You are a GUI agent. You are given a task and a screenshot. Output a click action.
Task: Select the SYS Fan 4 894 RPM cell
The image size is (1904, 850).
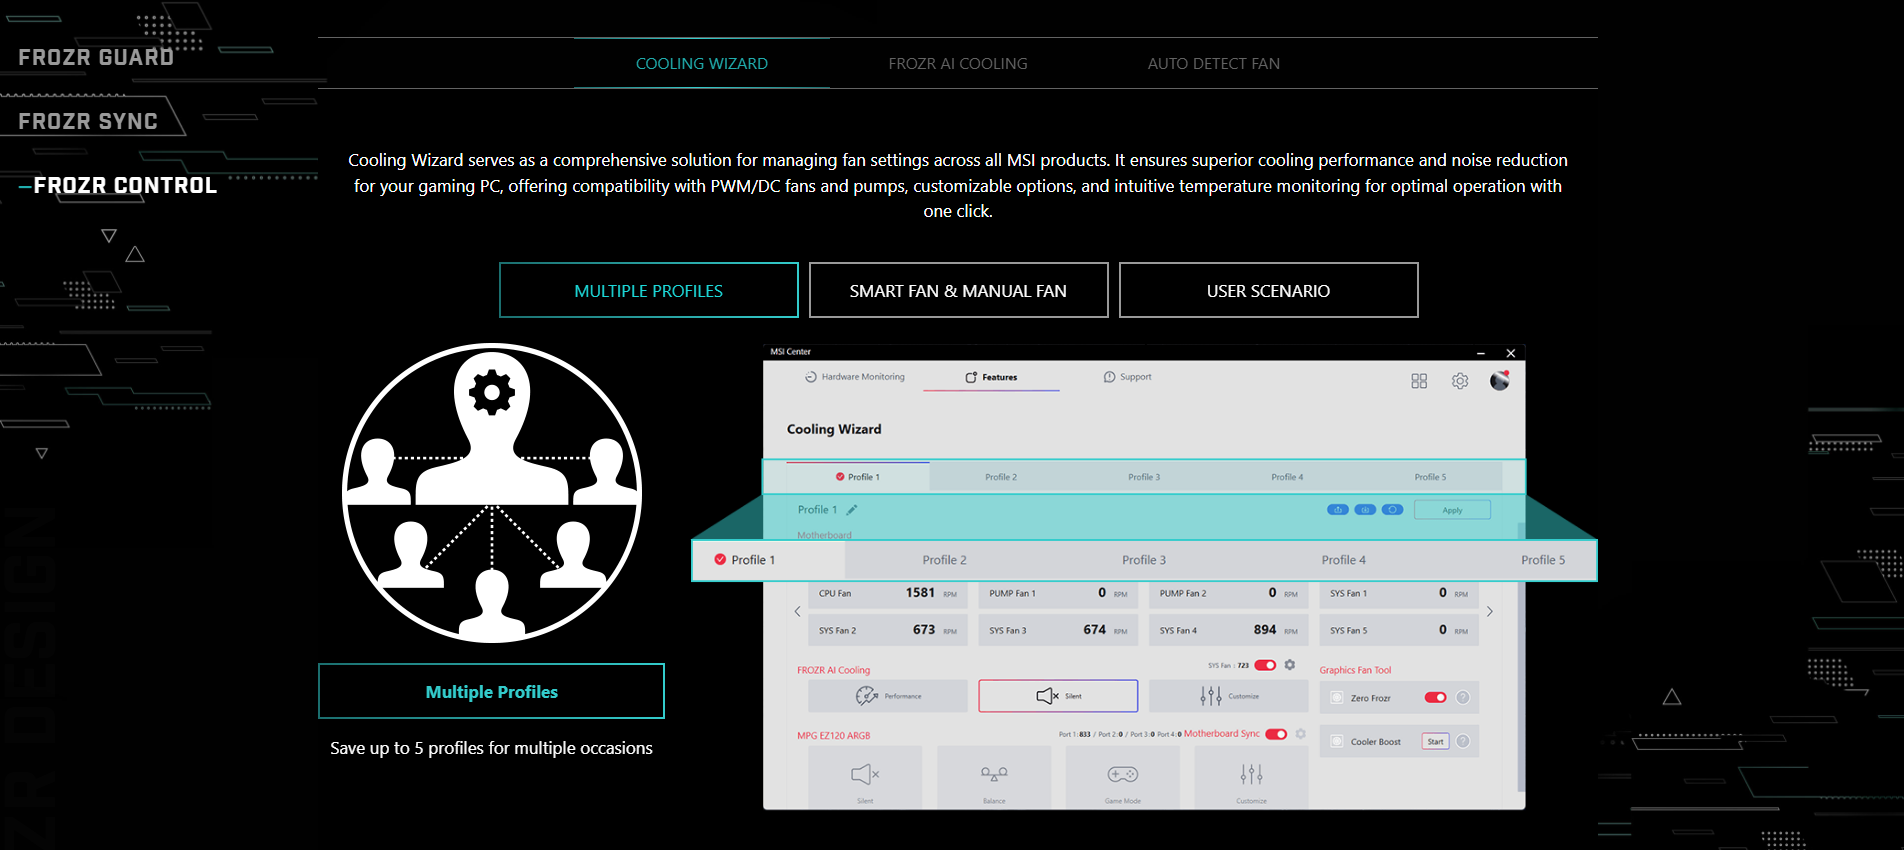click(x=1229, y=630)
